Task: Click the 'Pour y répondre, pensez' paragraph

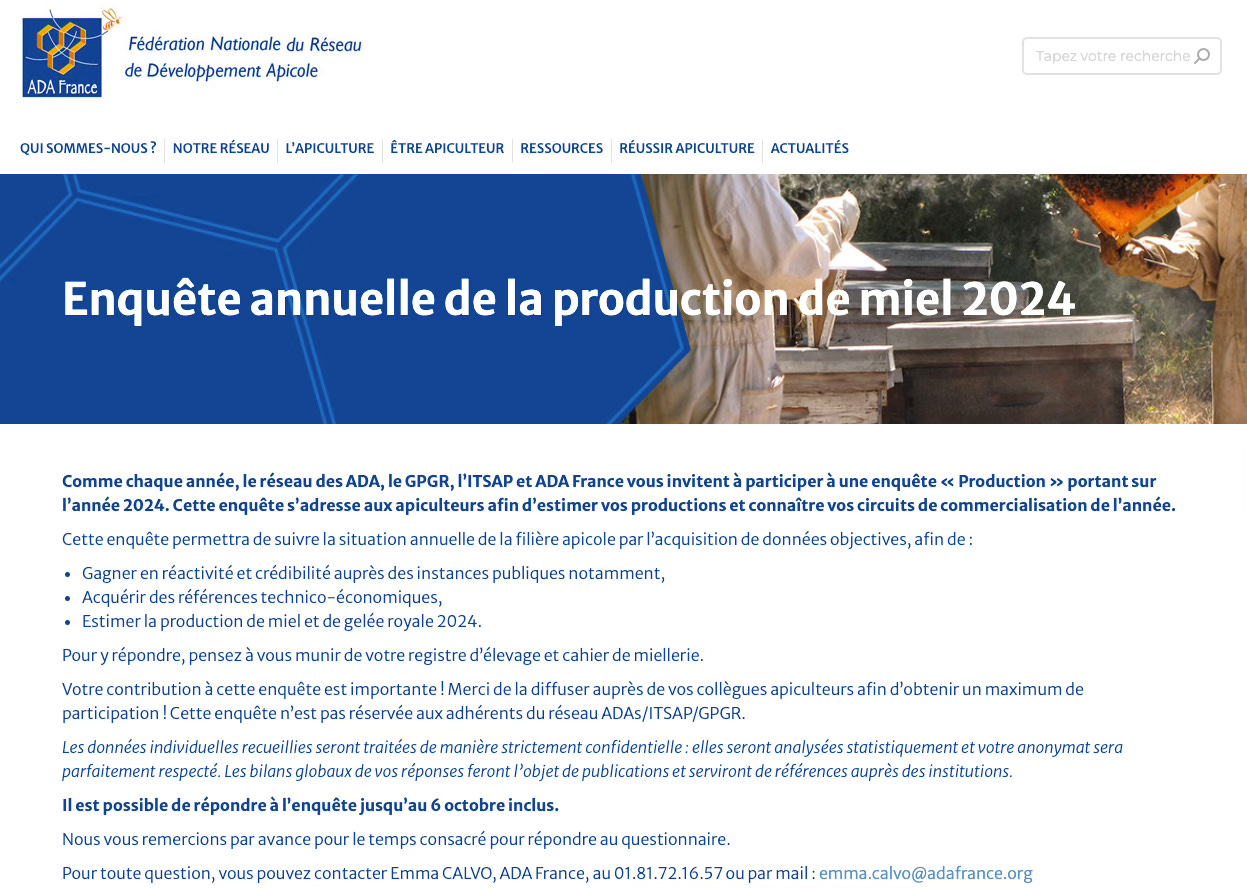Action: pyautogui.click(x=383, y=655)
